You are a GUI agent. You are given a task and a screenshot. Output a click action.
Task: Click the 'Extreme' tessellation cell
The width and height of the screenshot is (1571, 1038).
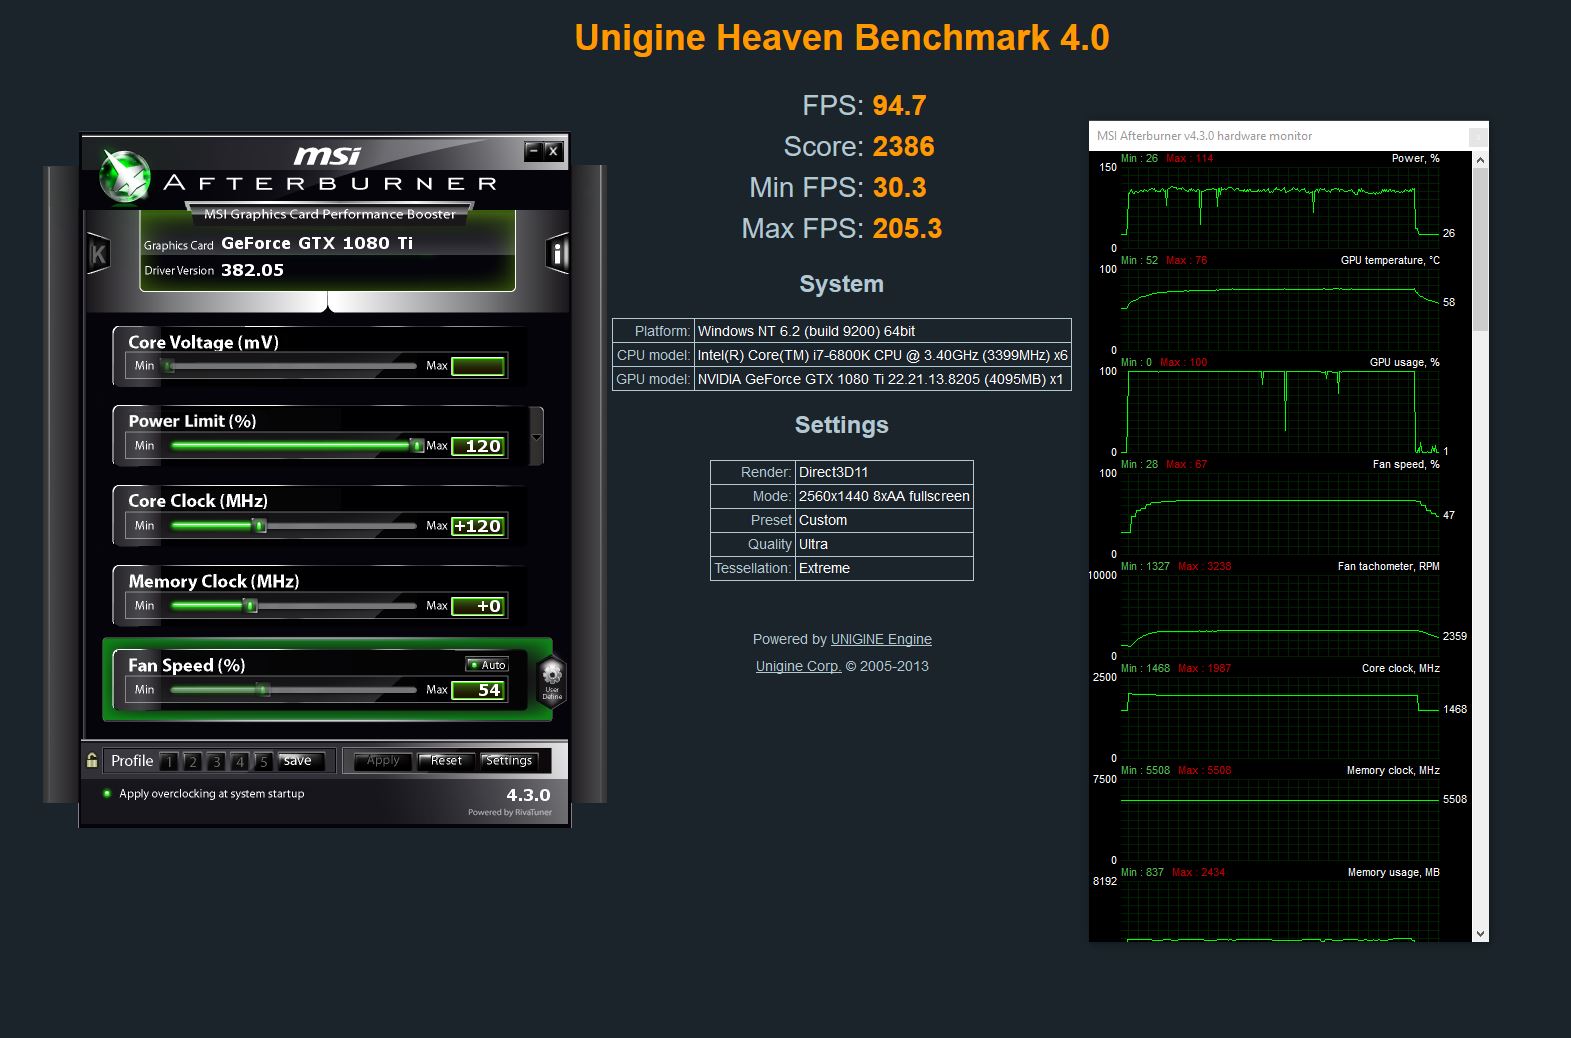click(884, 568)
